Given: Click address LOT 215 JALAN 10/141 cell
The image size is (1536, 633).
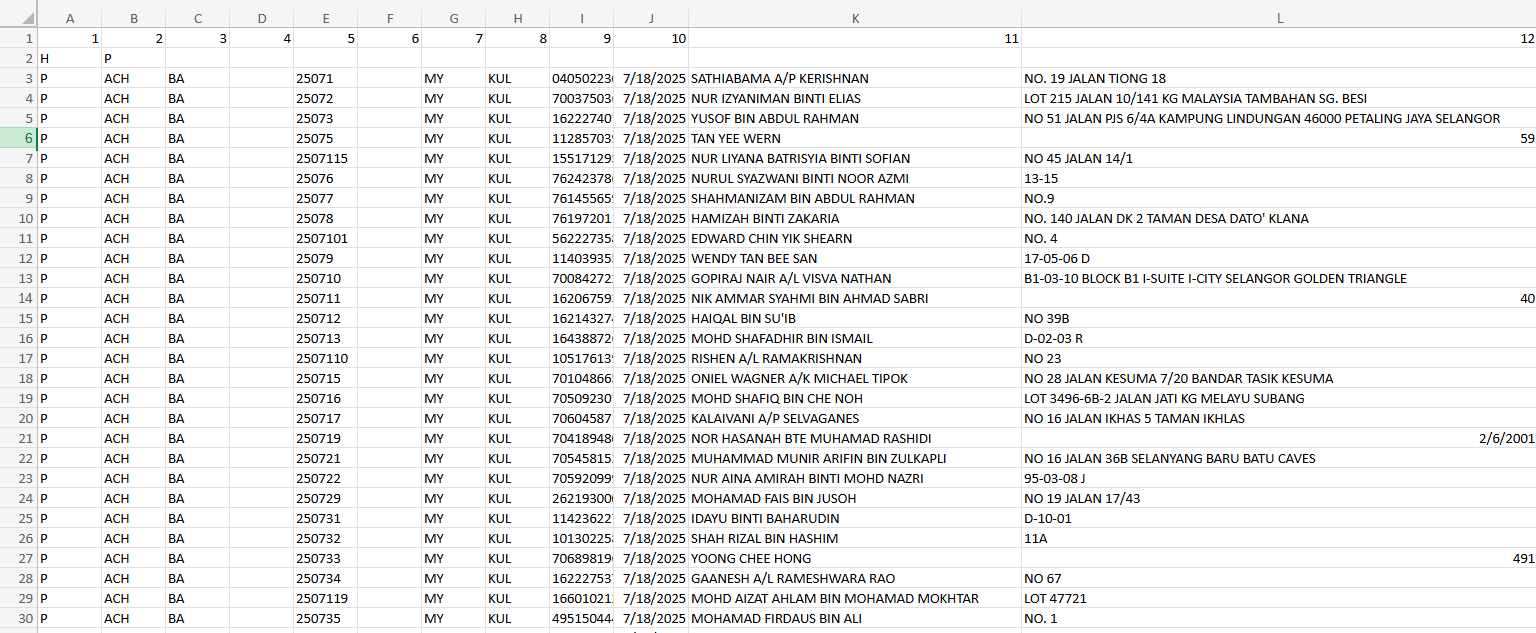Looking at the screenshot, I should pyautogui.click(x=1279, y=98).
